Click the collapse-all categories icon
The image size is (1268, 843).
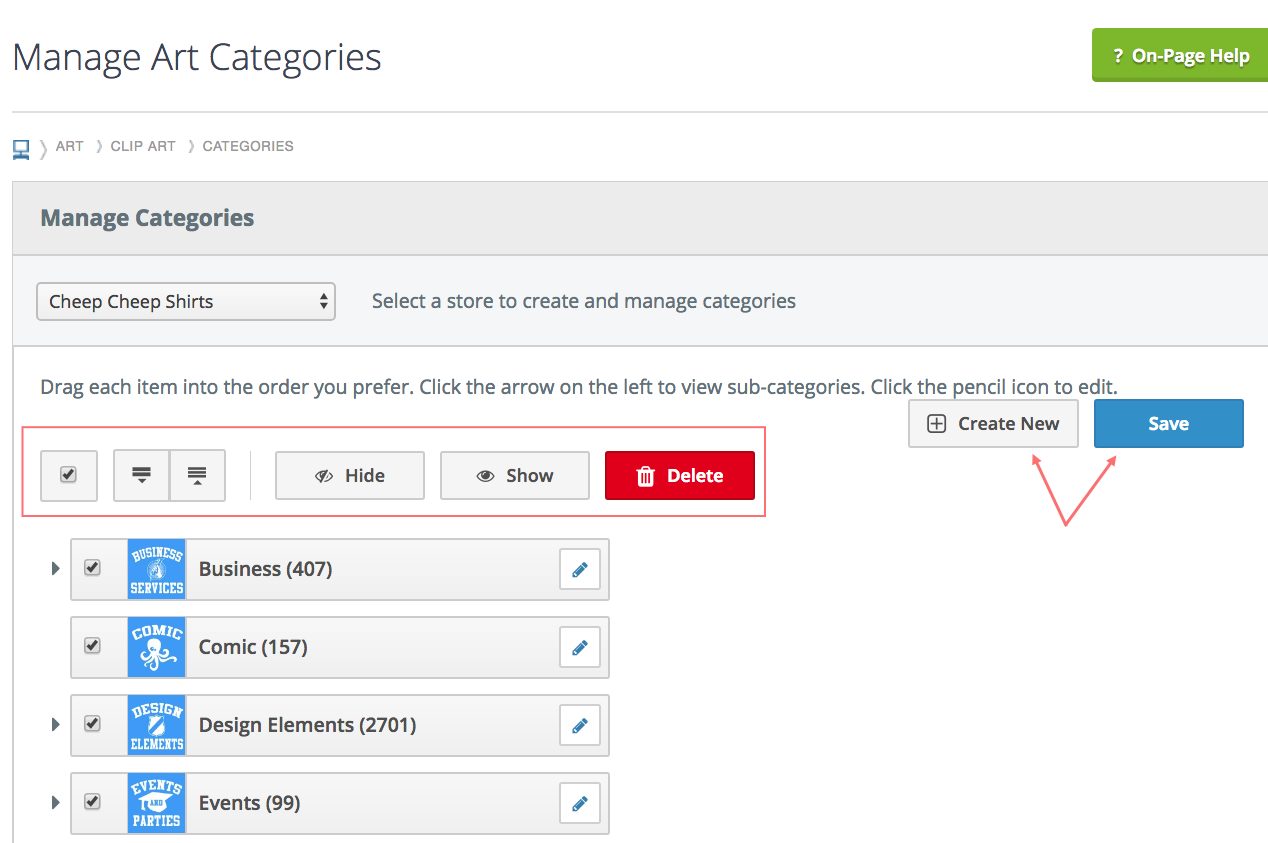tap(197, 475)
